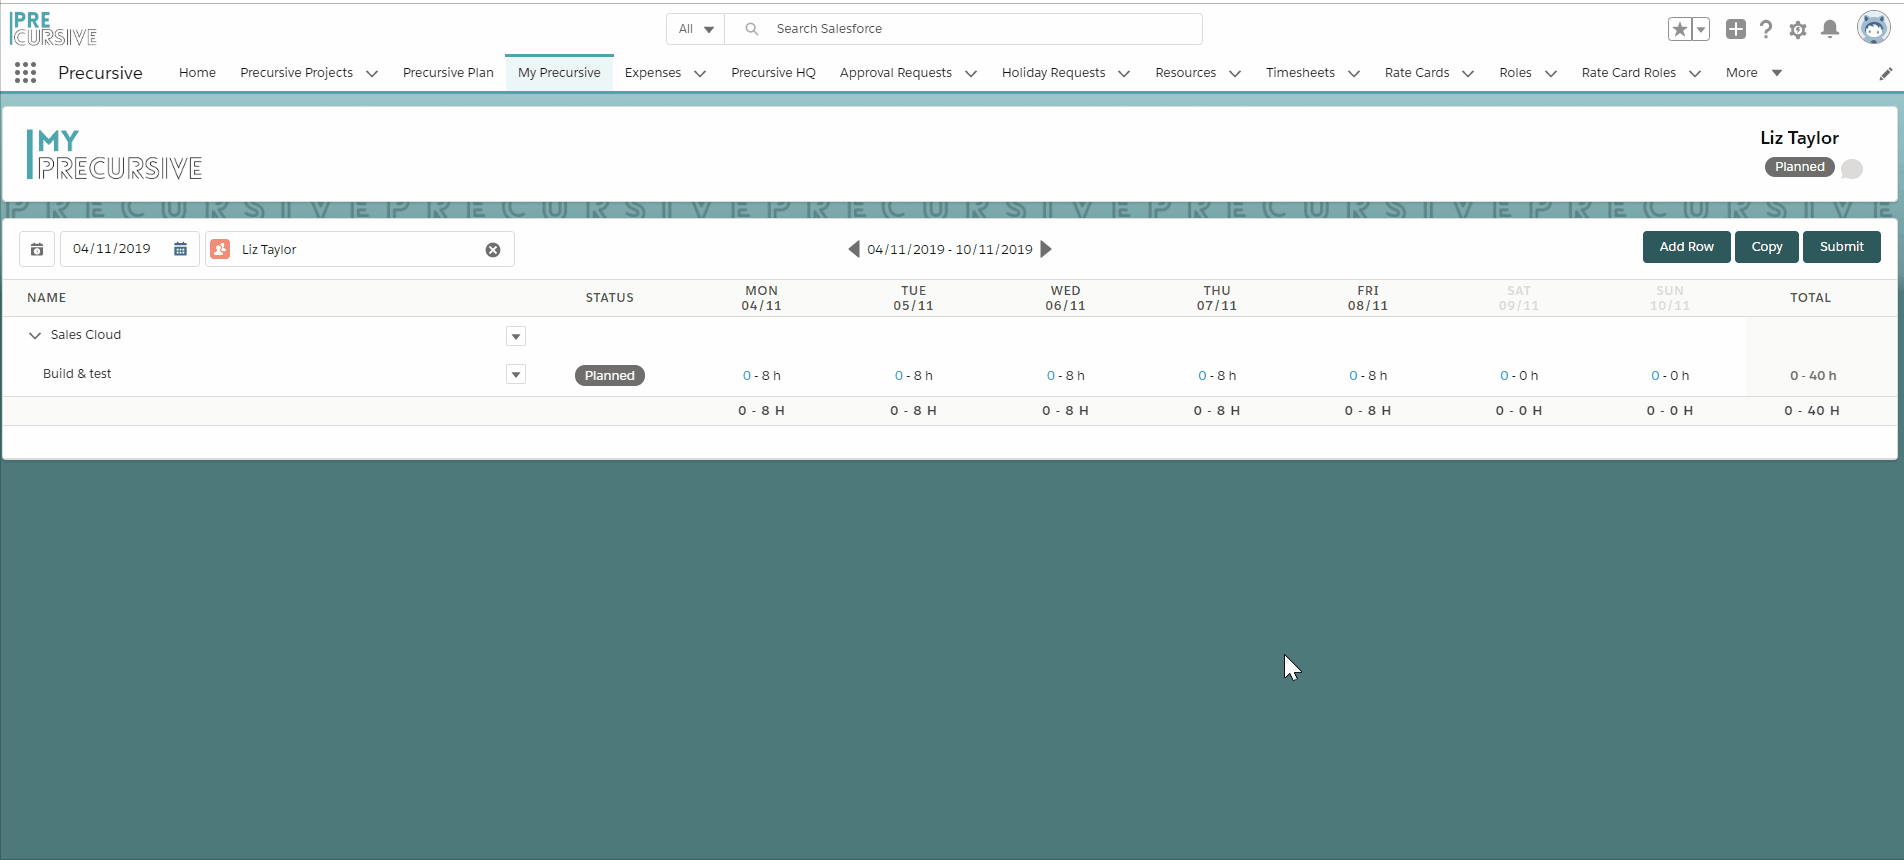Open the Build & test row dropdown menu

(516, 374)
